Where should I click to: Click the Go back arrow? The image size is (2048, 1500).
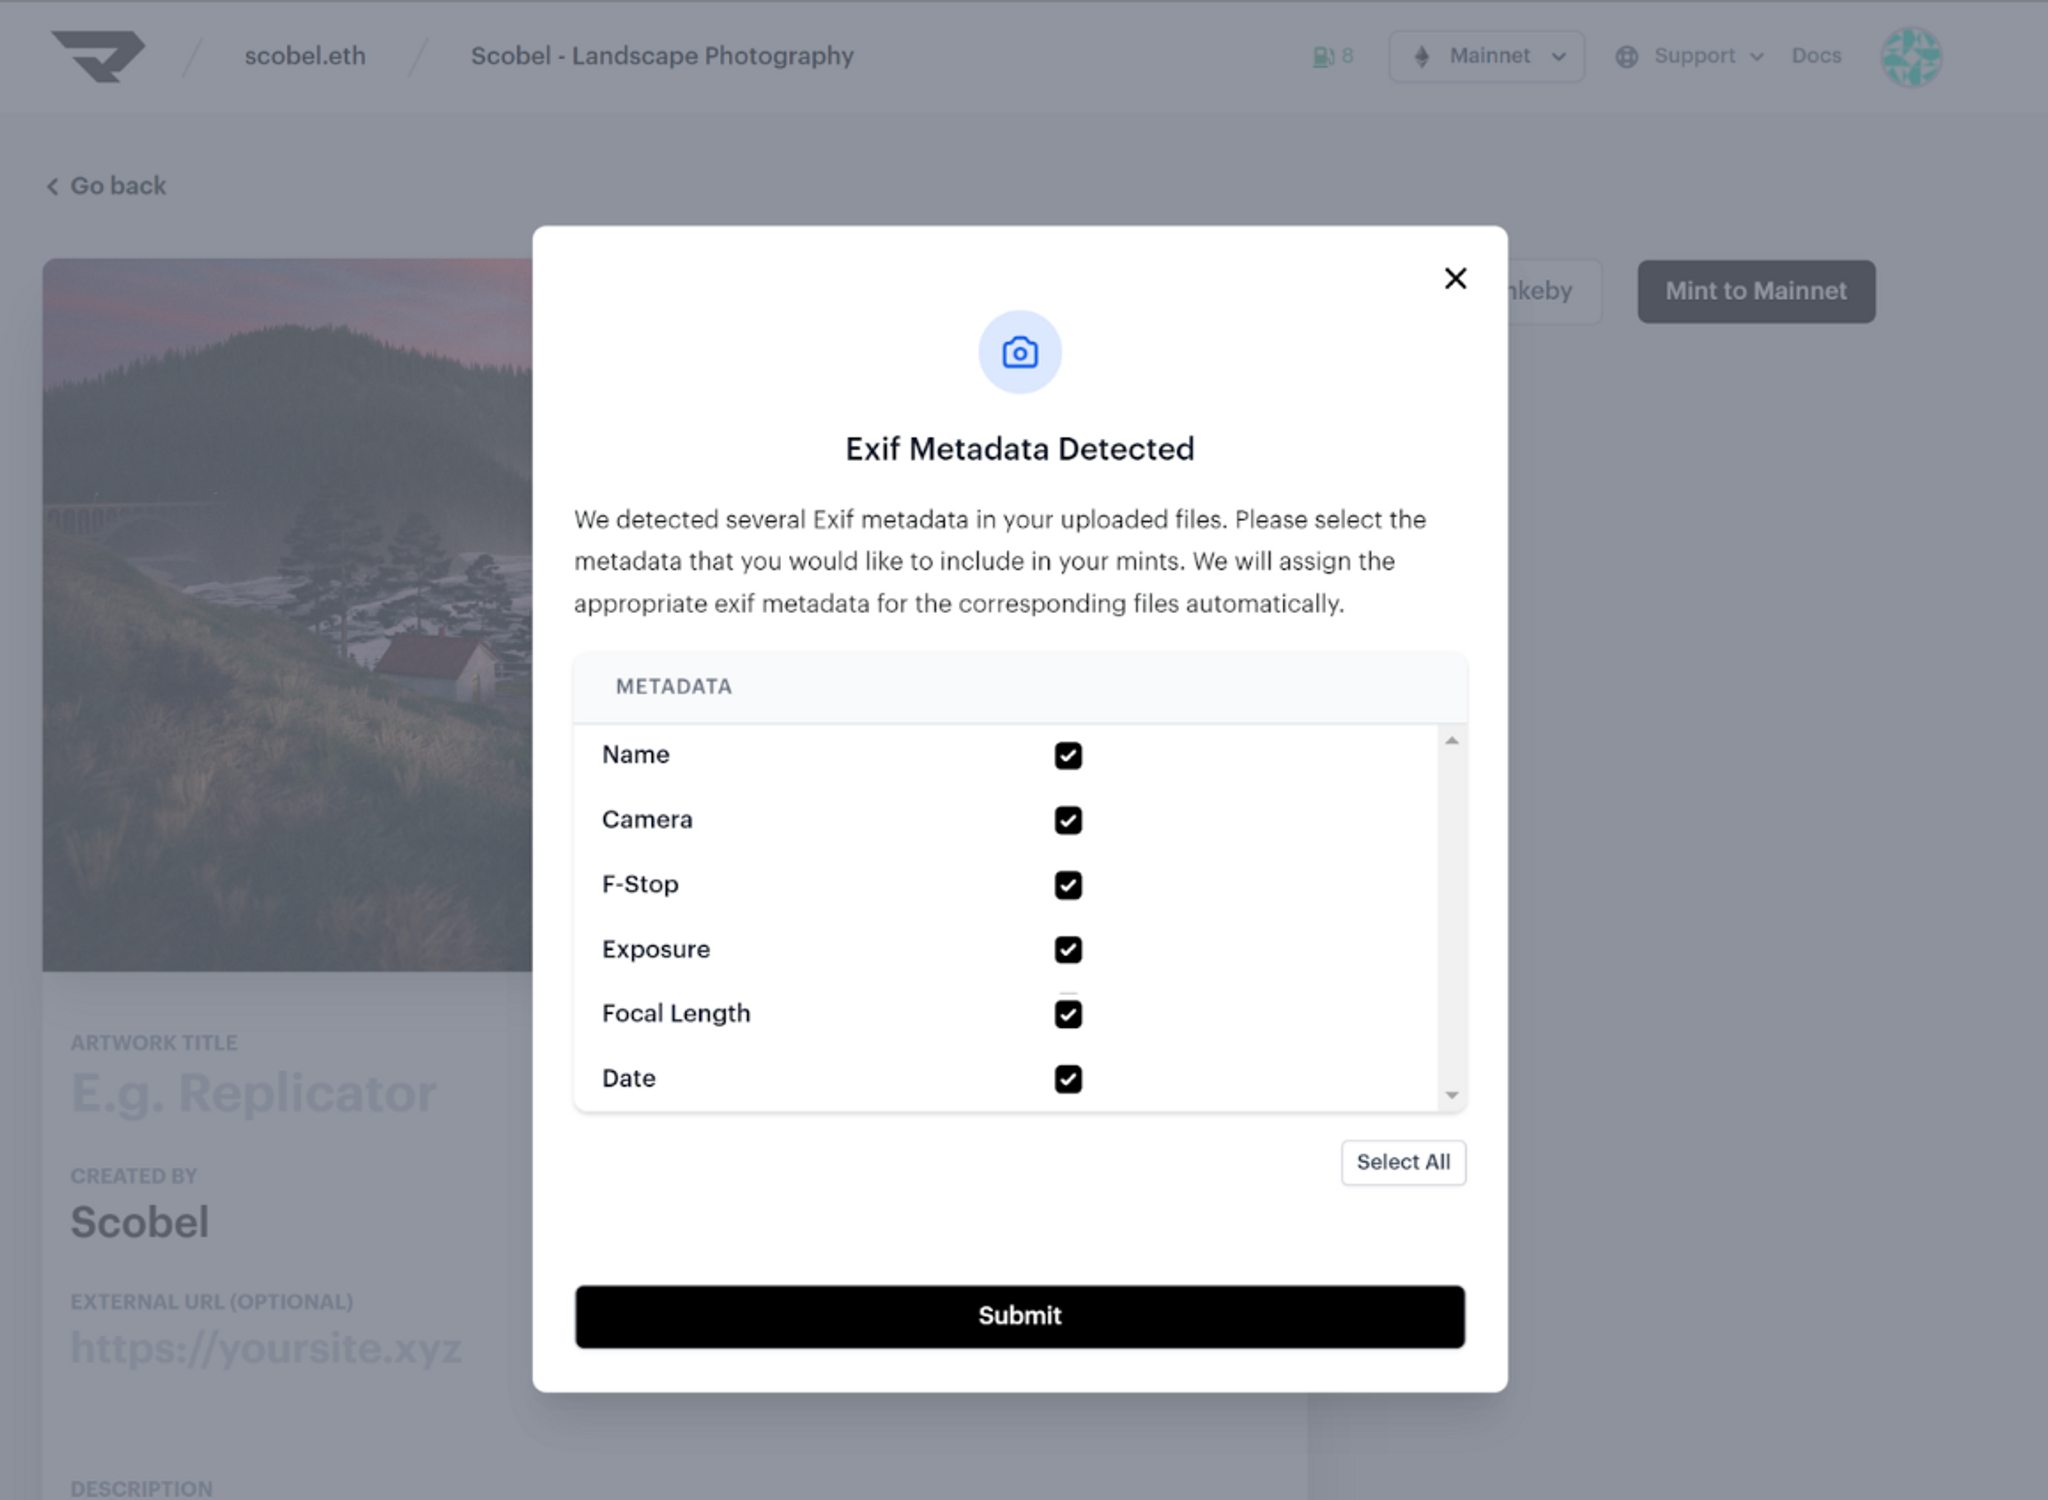(x=53, y=186)
